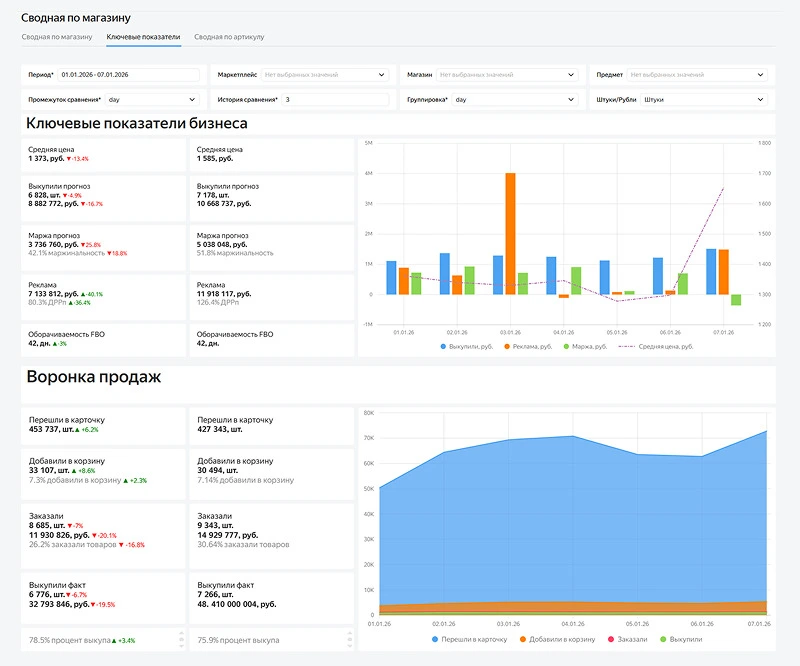
Task: Toggle the Выкупили funnel legend series
Action: (x=681, y=639)
